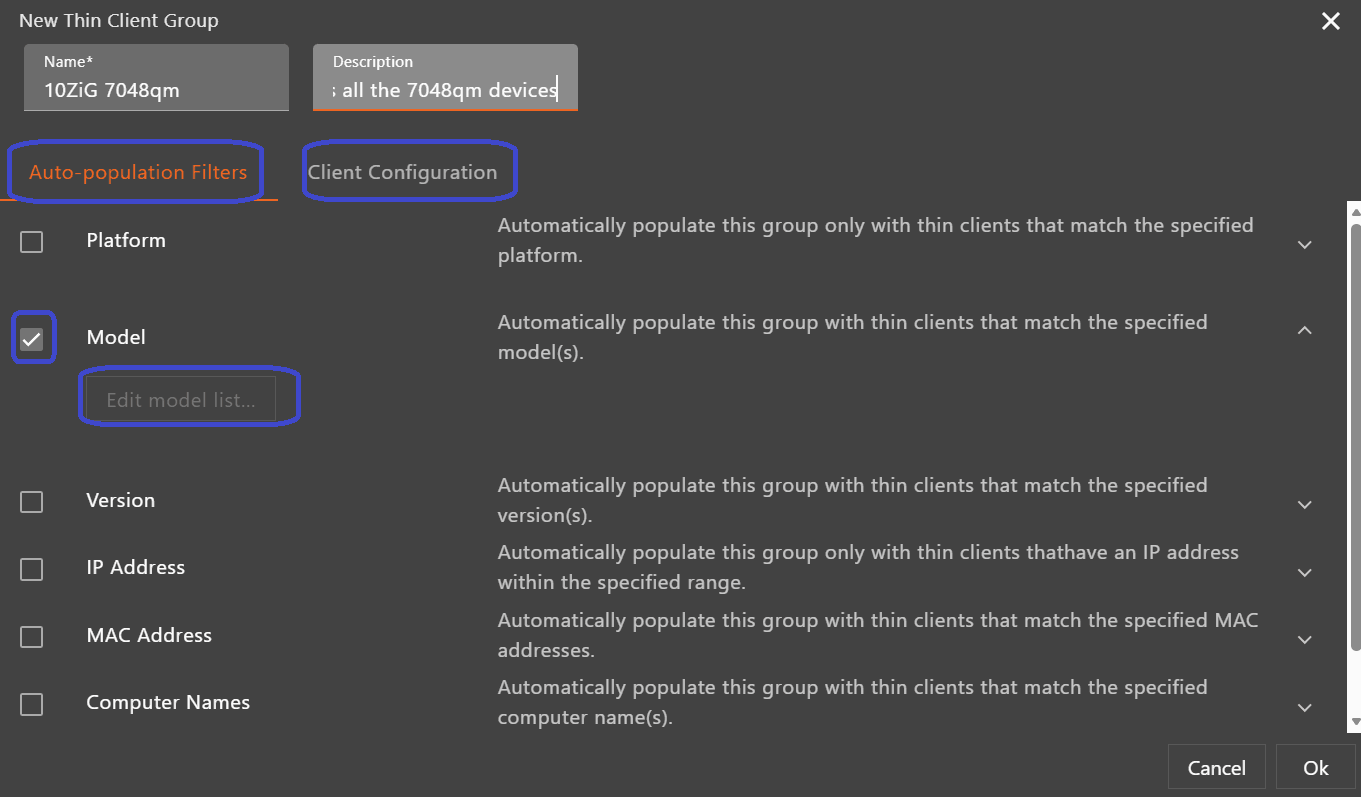Confirm the dialog with Ok

(x=1315, y=768)
